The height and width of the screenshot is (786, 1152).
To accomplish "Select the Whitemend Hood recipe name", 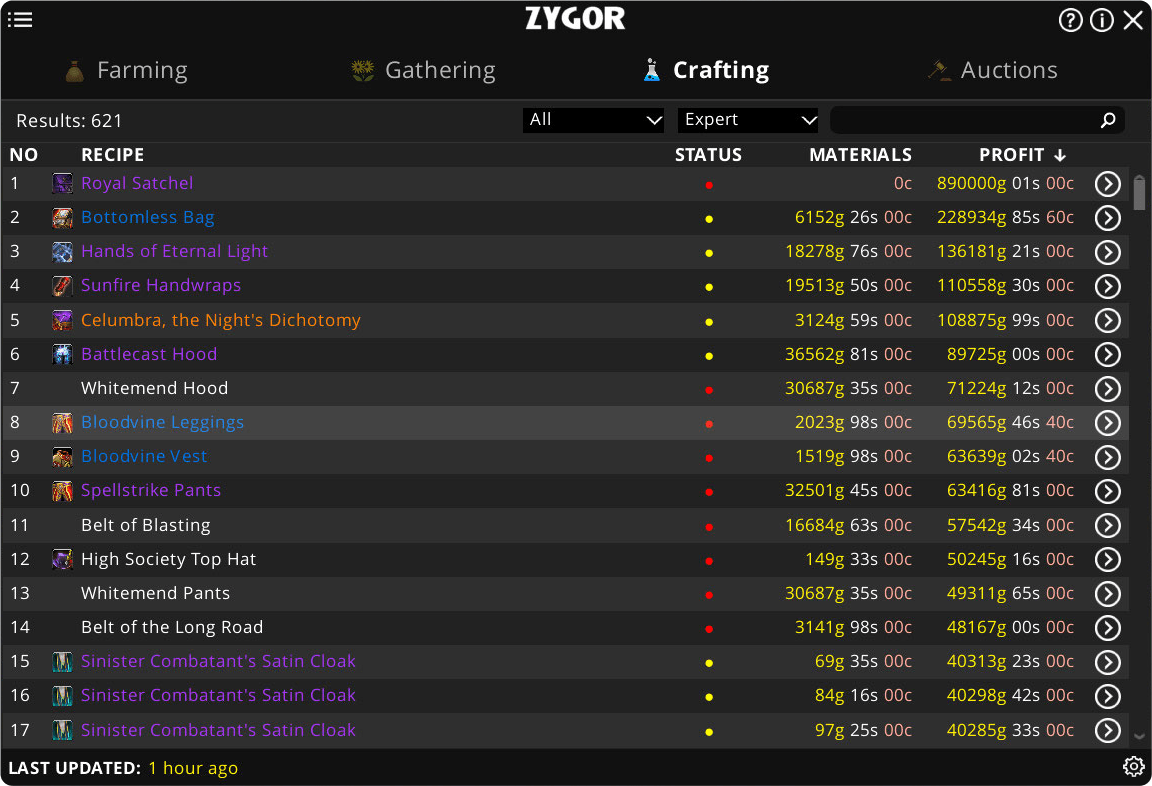I will [154, 388].
